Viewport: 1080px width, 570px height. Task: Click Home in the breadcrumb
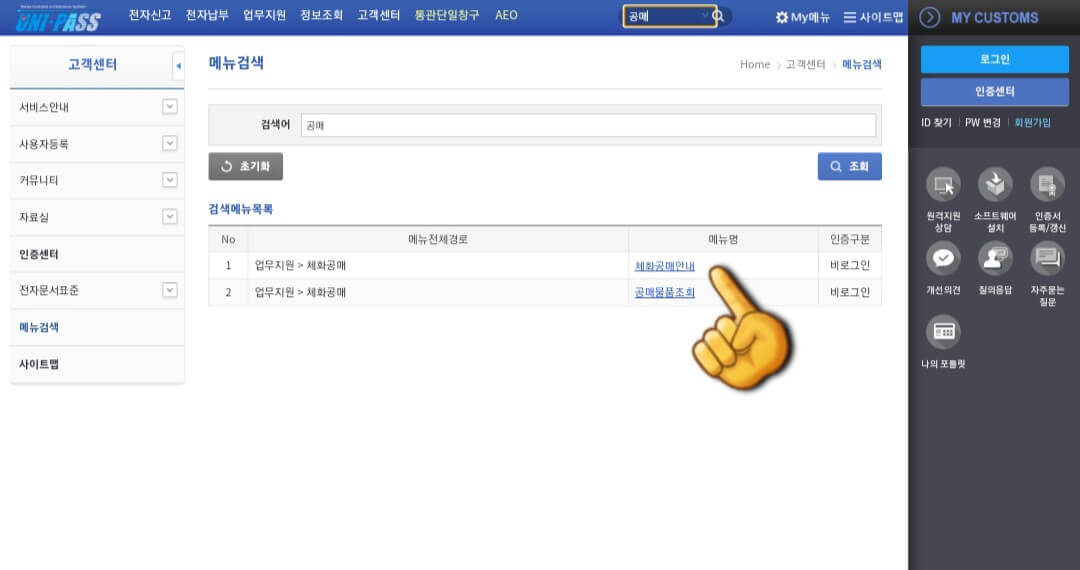[x=755, y=65]
